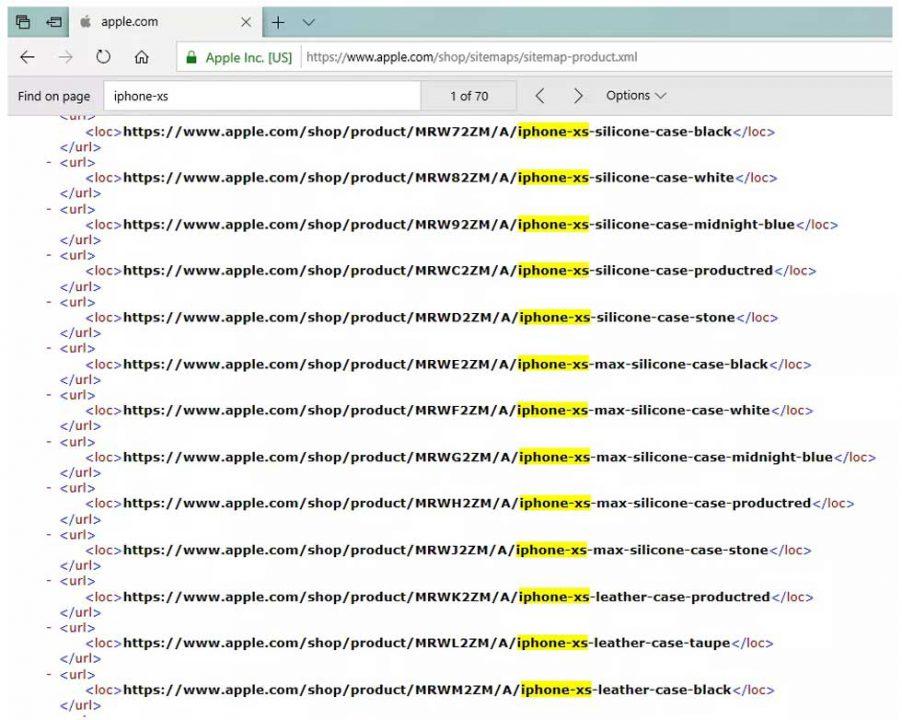
Task: View Apple Inc. [US] certificate info
Action: [249, 58]
